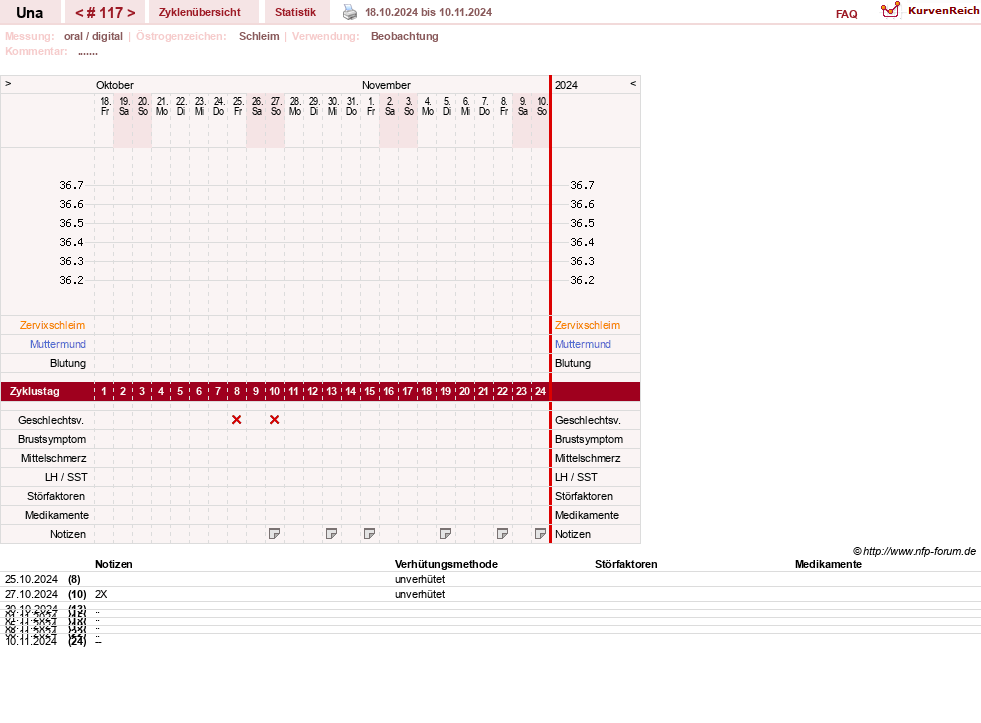Click the Verhütungsmethode column header
This screenshot has height=723, width=981.
[x=446, y=564]
